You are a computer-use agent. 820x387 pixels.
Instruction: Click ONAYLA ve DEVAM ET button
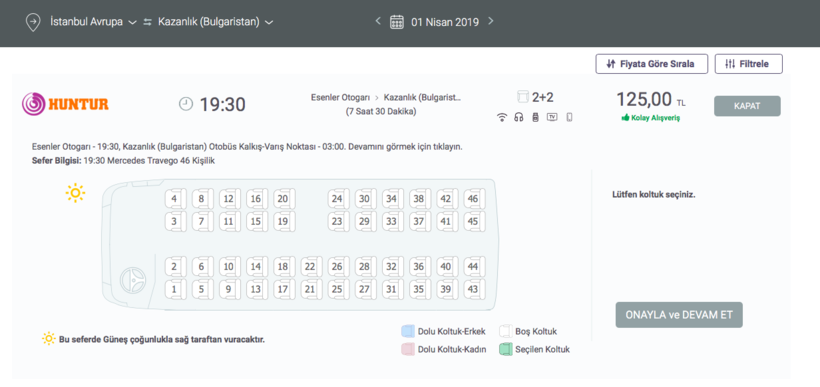click(679, 315)
